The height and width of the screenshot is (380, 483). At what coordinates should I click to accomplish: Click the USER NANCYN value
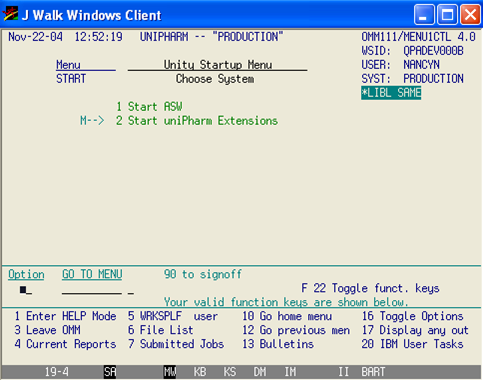tap(421, 65)
